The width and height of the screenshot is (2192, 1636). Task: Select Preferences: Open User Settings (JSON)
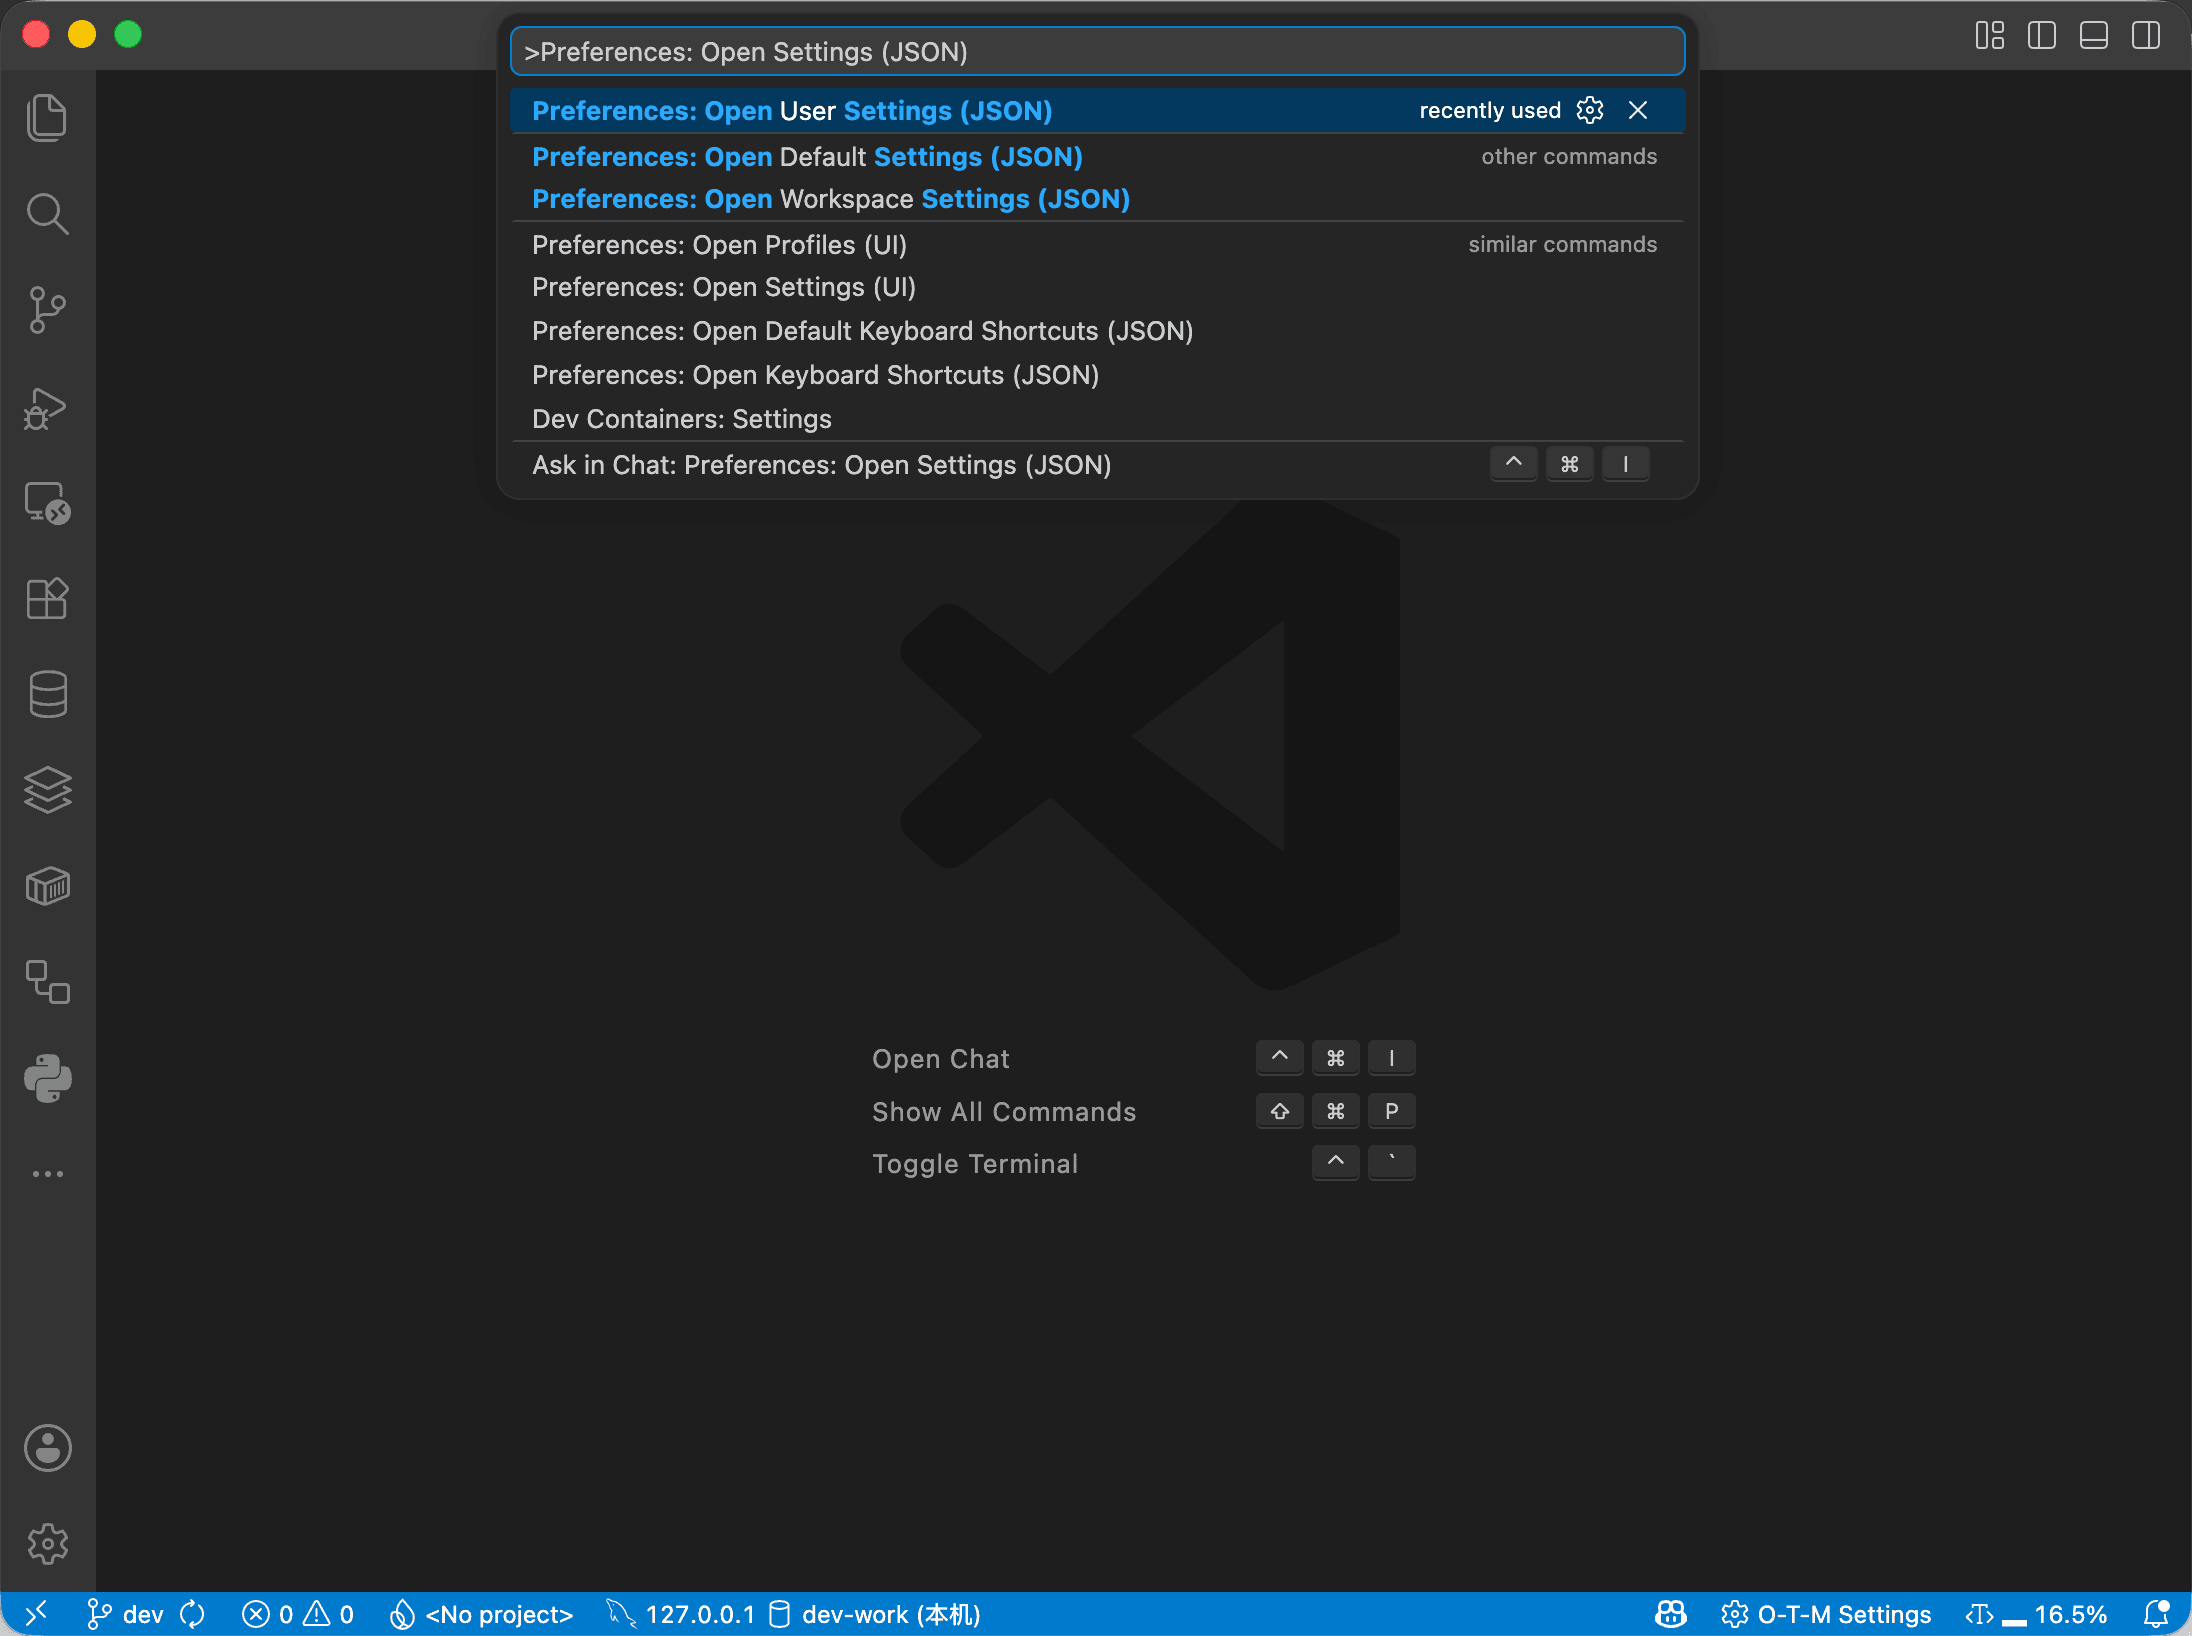pos(1097,111)
